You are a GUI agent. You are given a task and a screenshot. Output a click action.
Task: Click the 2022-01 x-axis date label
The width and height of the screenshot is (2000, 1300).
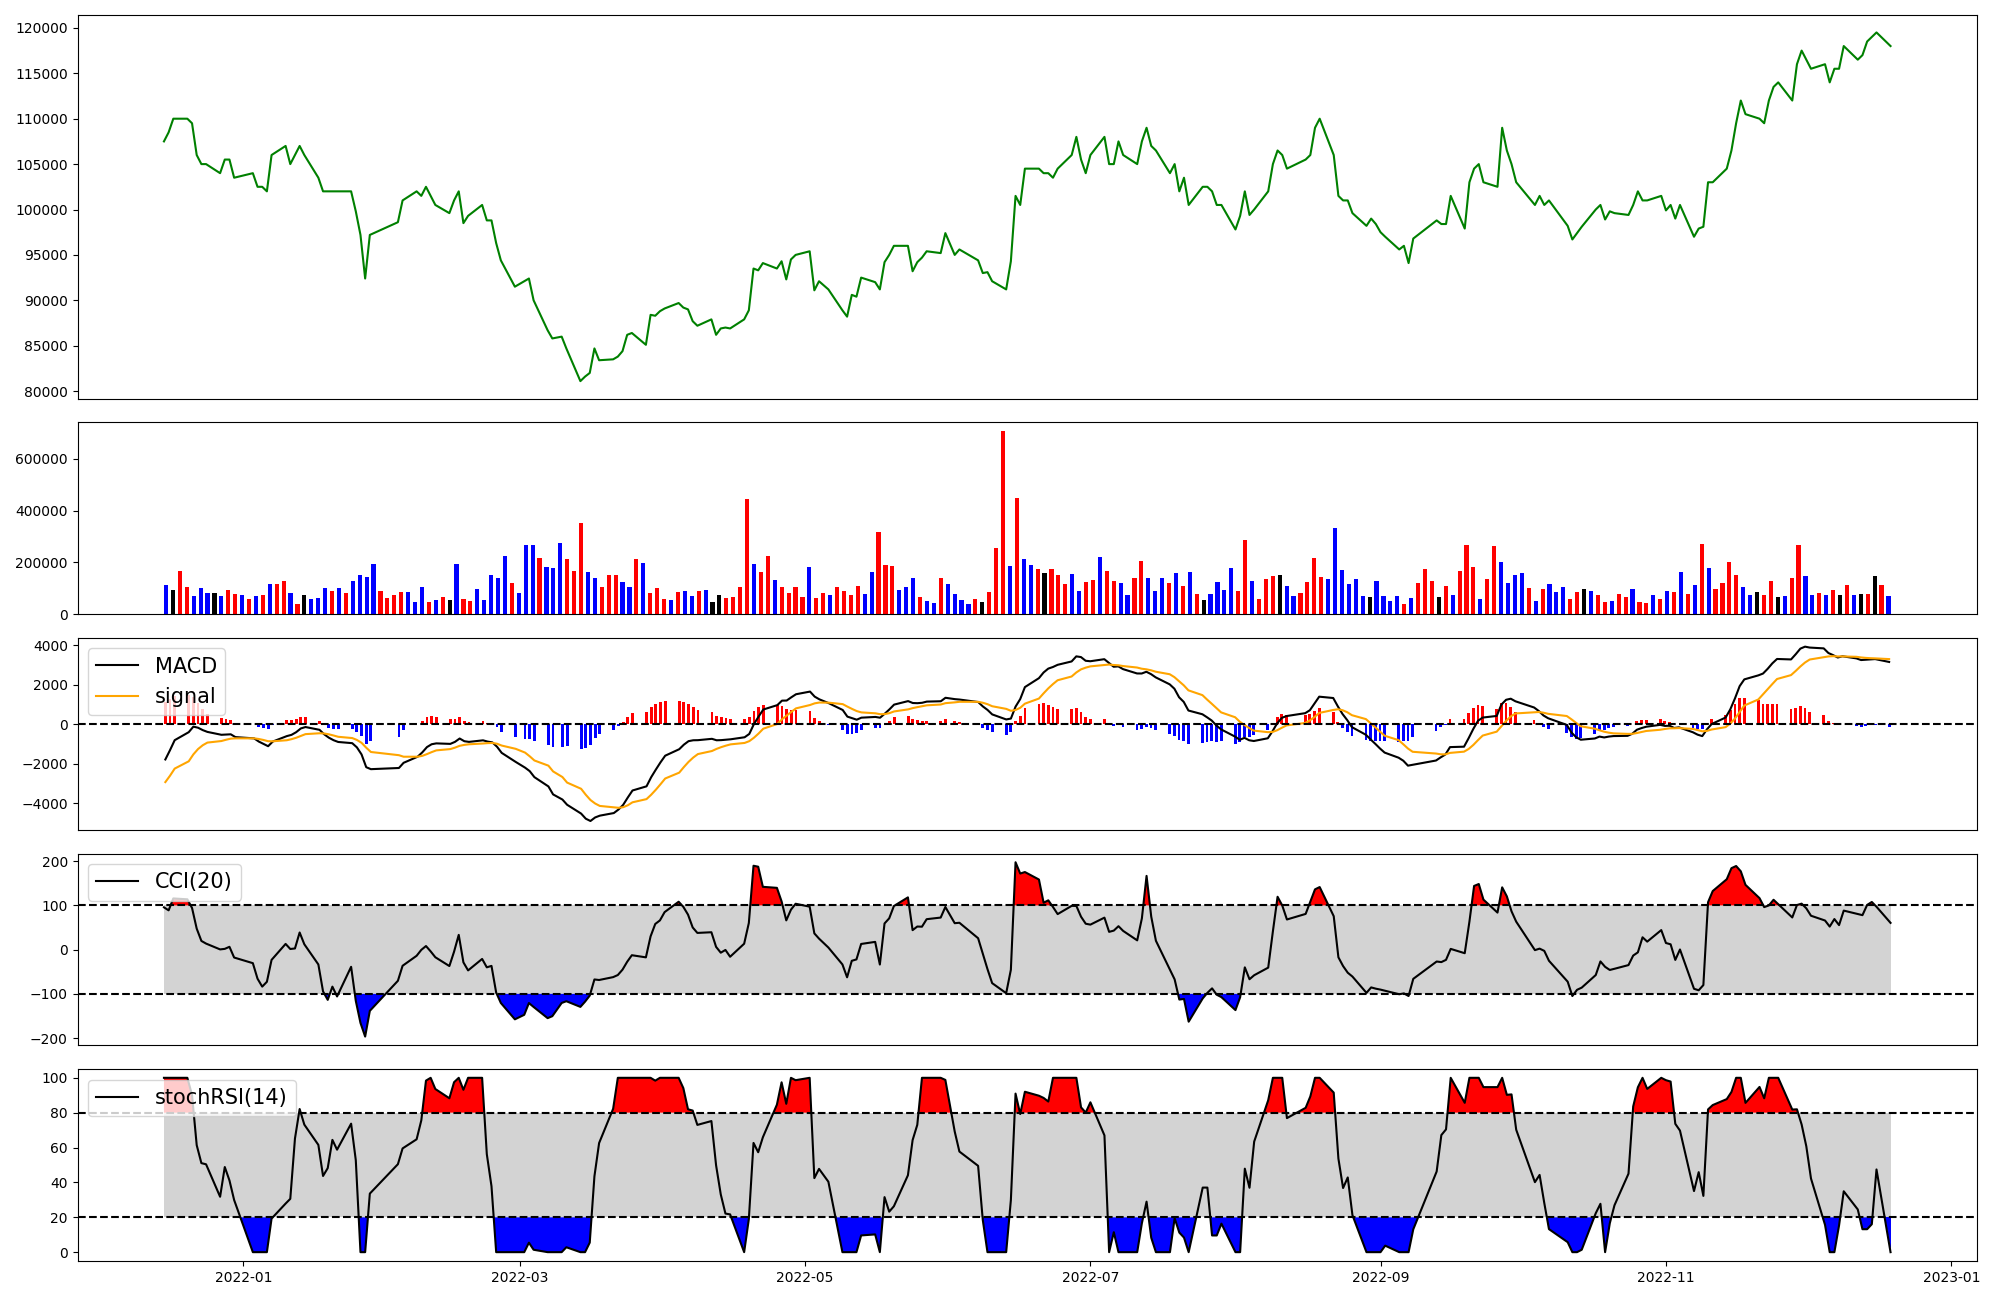(x=243, y=1277)
